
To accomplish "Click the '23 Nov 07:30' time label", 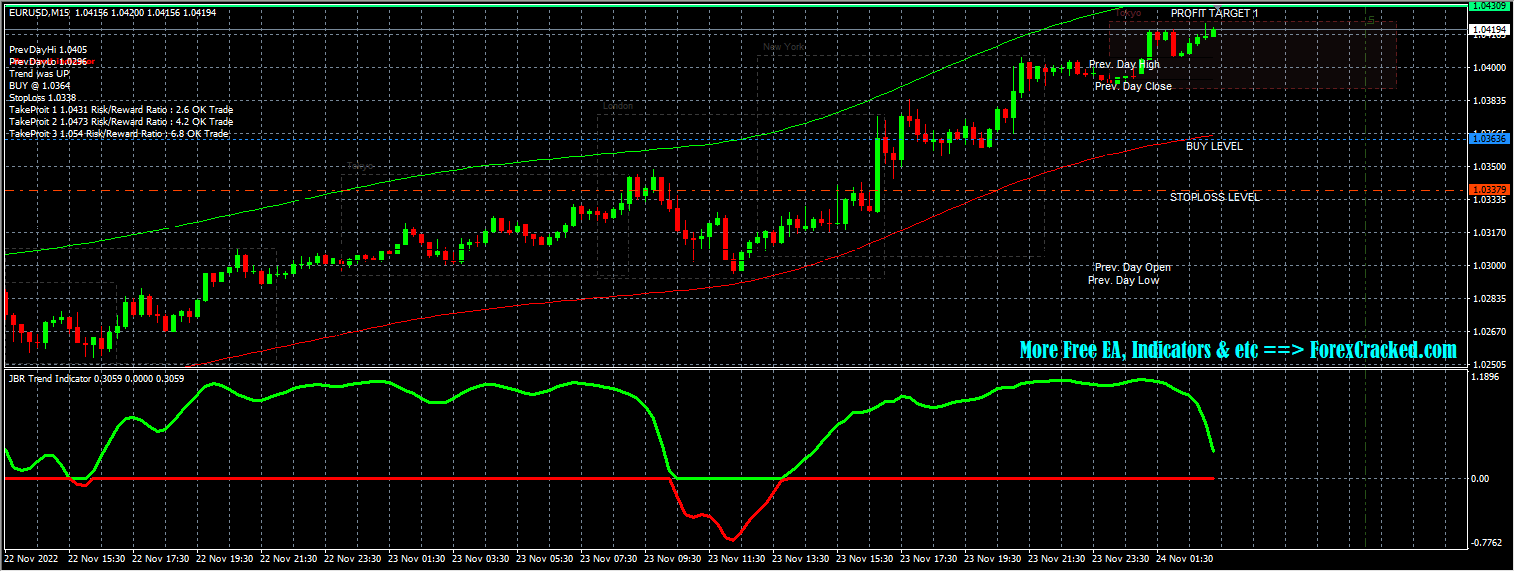I will 609,559.
